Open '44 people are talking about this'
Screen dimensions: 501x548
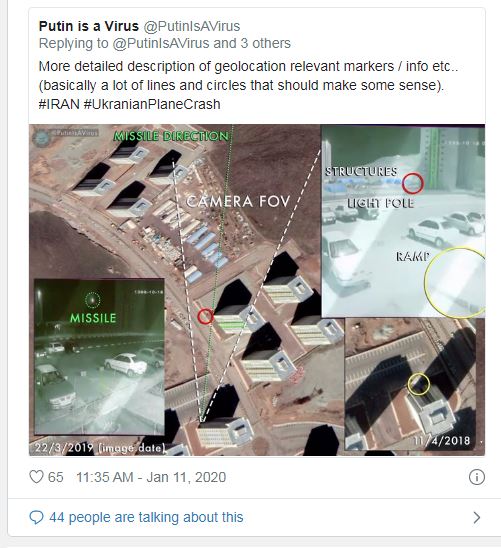click(146, 517)
